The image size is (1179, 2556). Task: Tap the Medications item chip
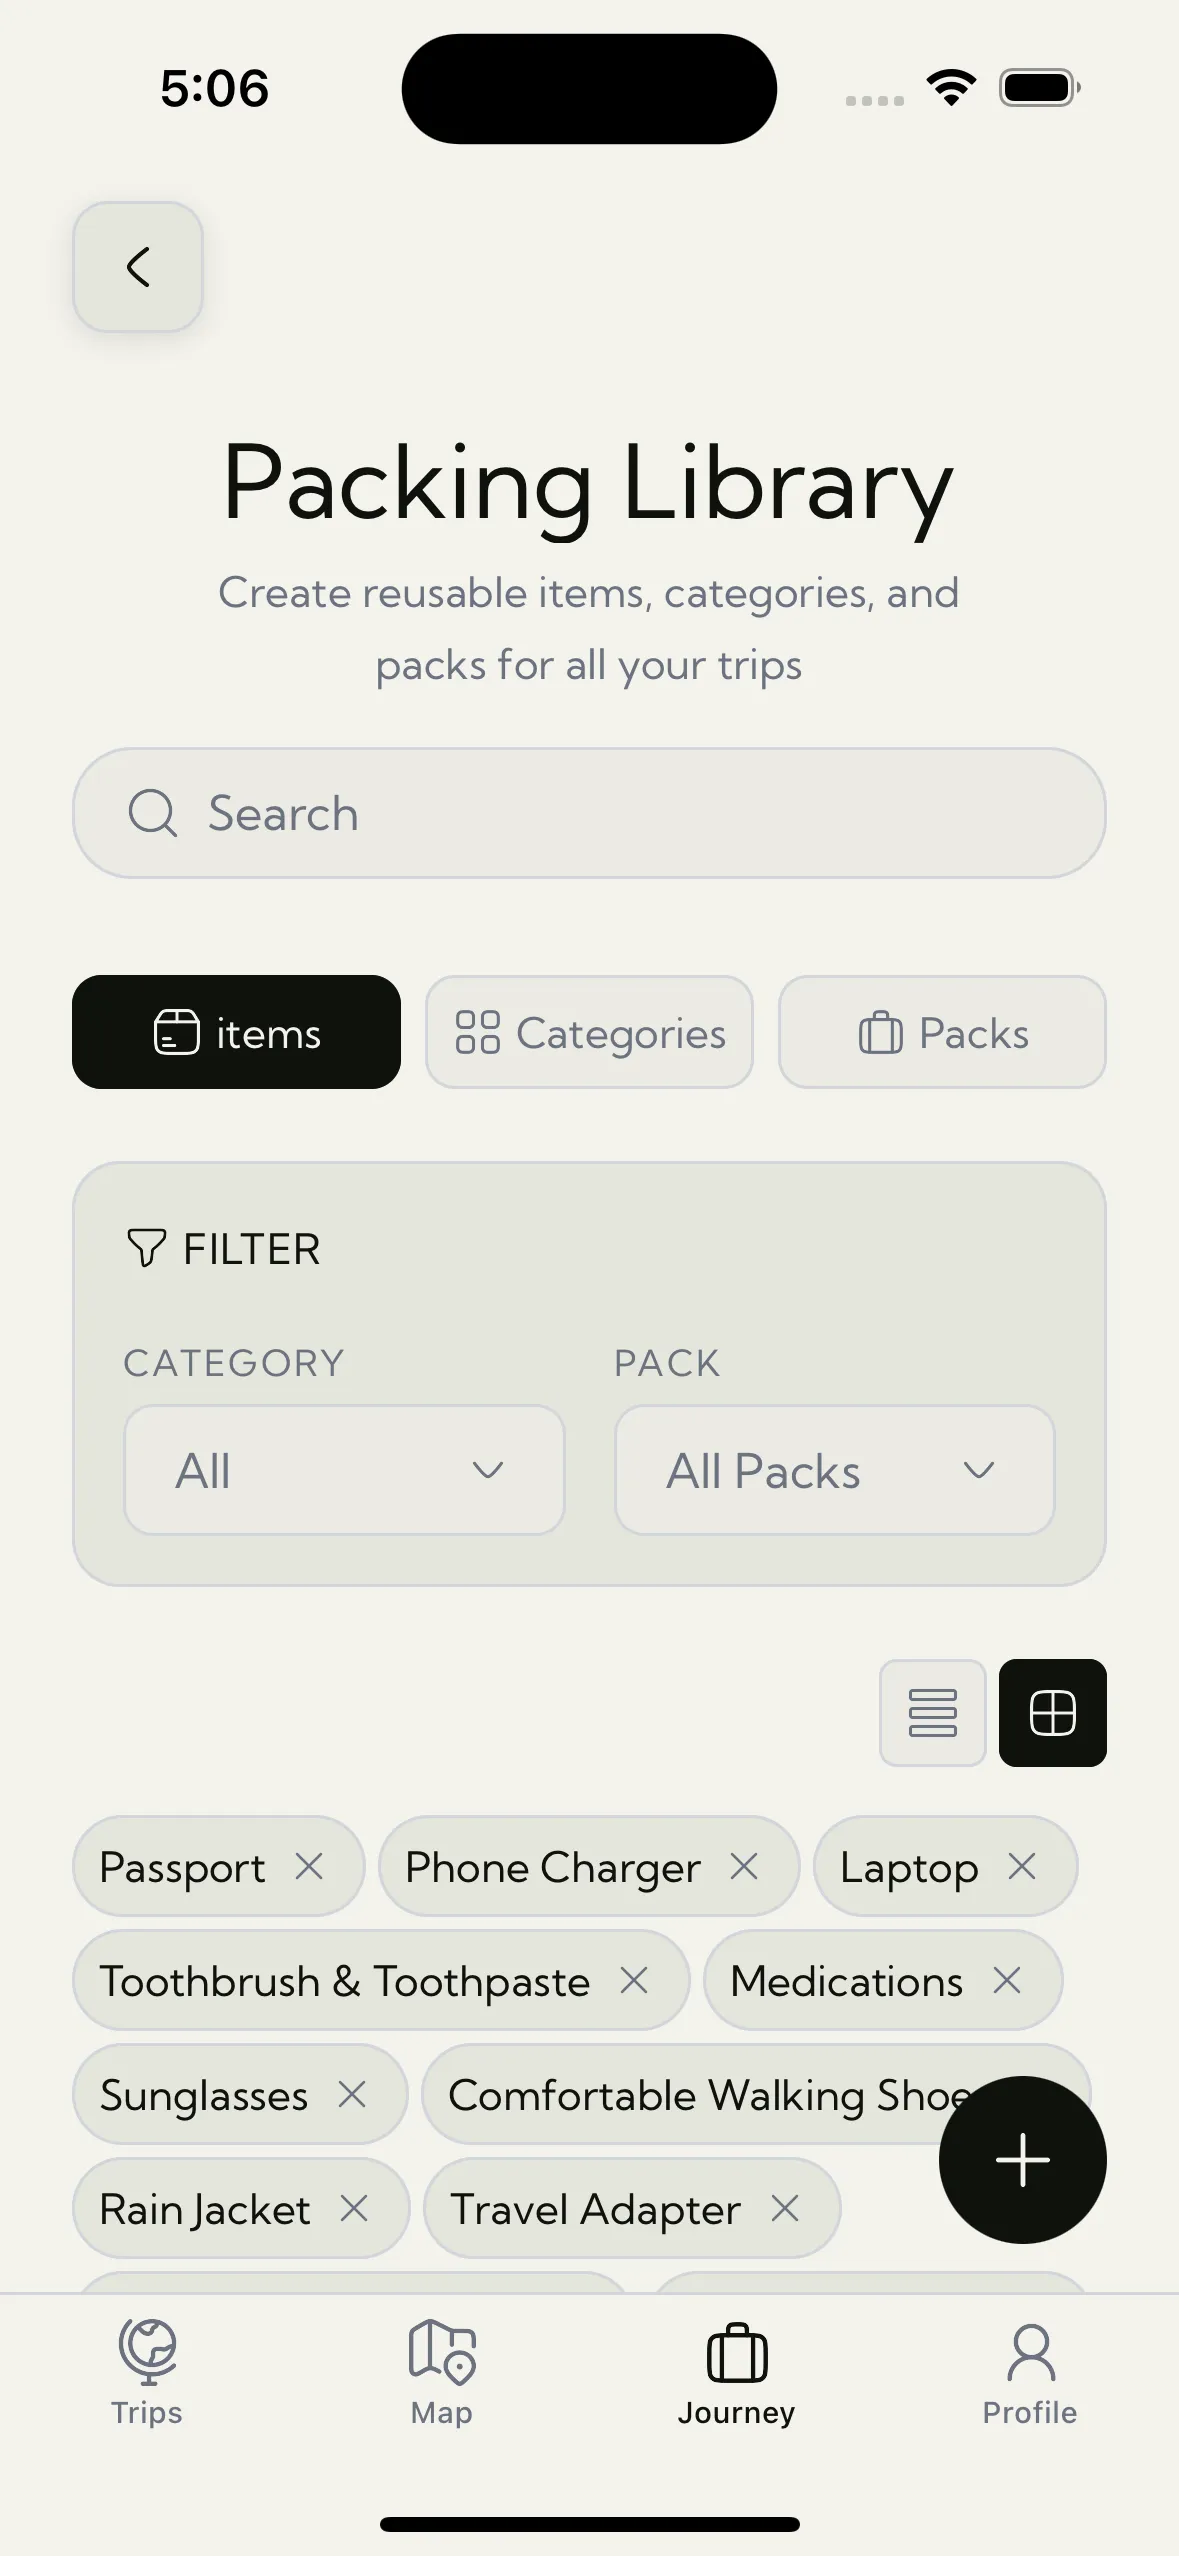pos(846,1981)
